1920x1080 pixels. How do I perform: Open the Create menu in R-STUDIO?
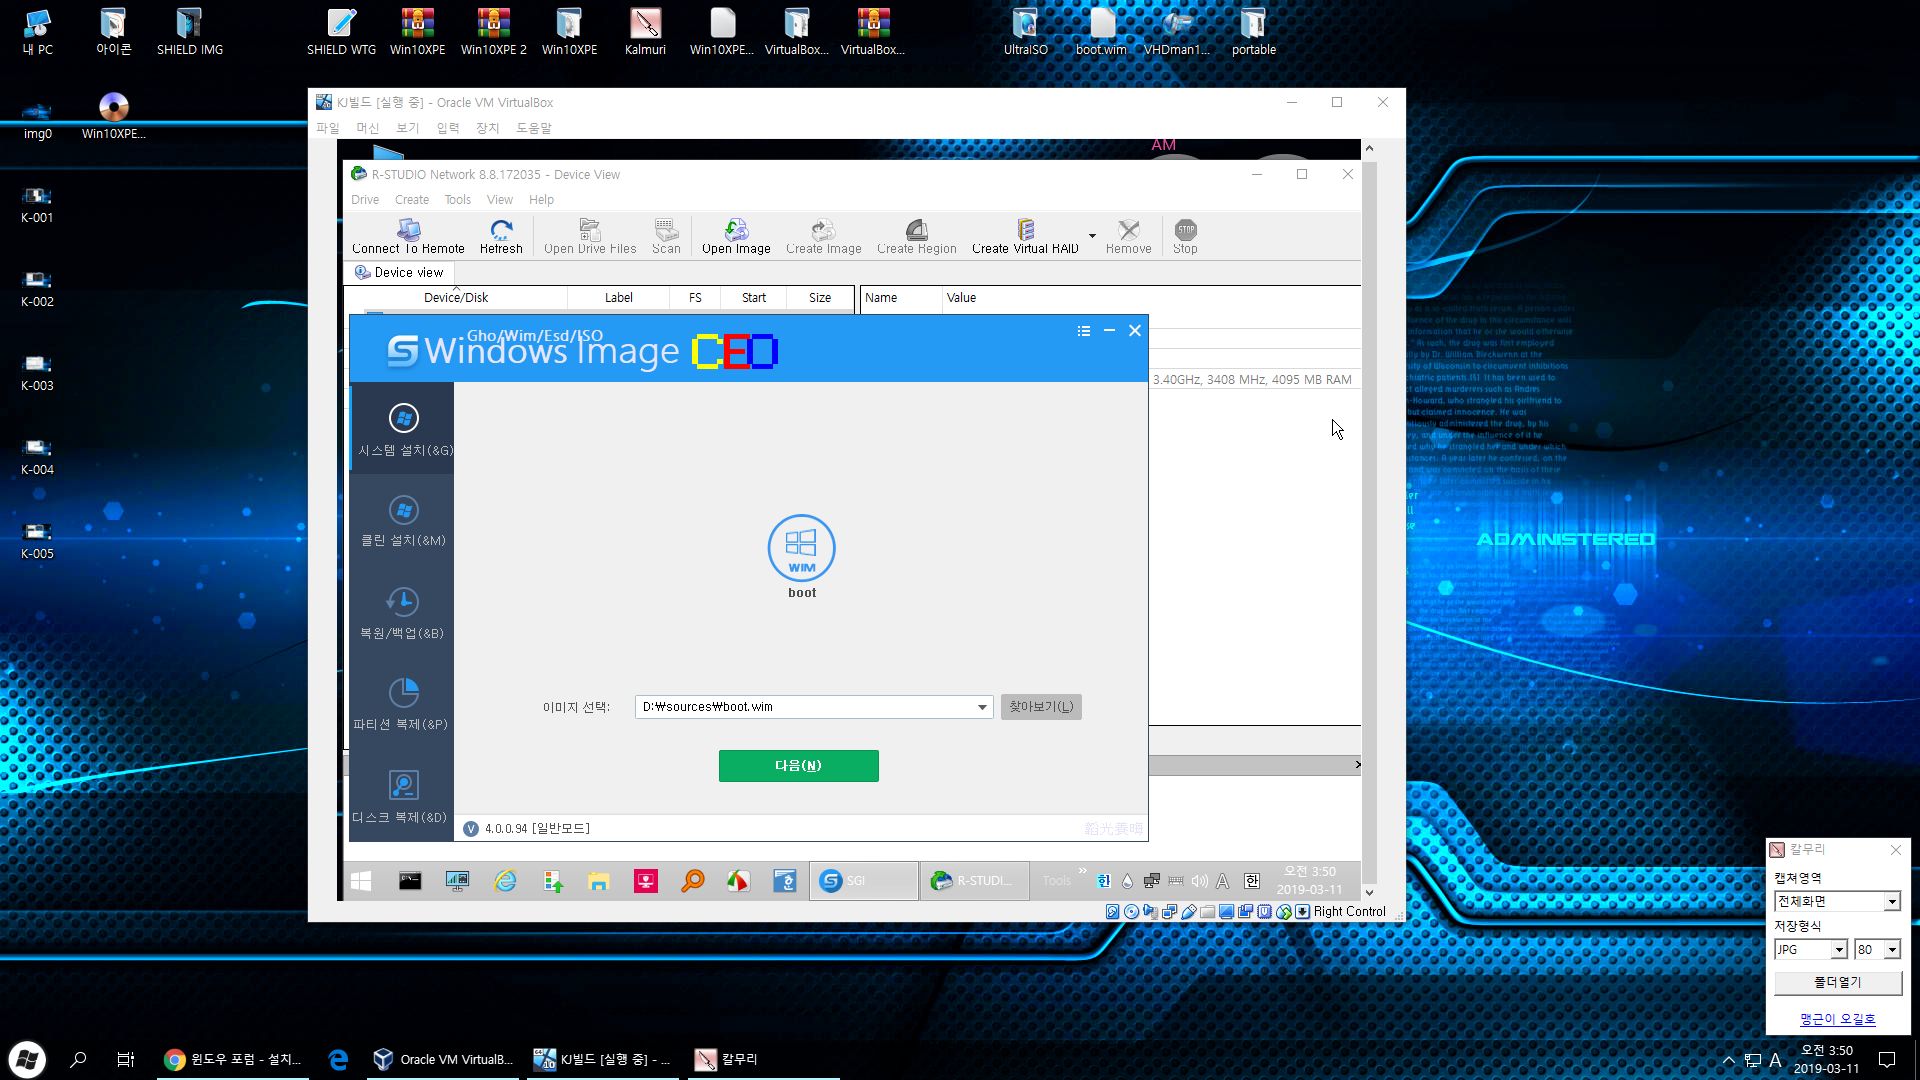[x=411, y=200]
